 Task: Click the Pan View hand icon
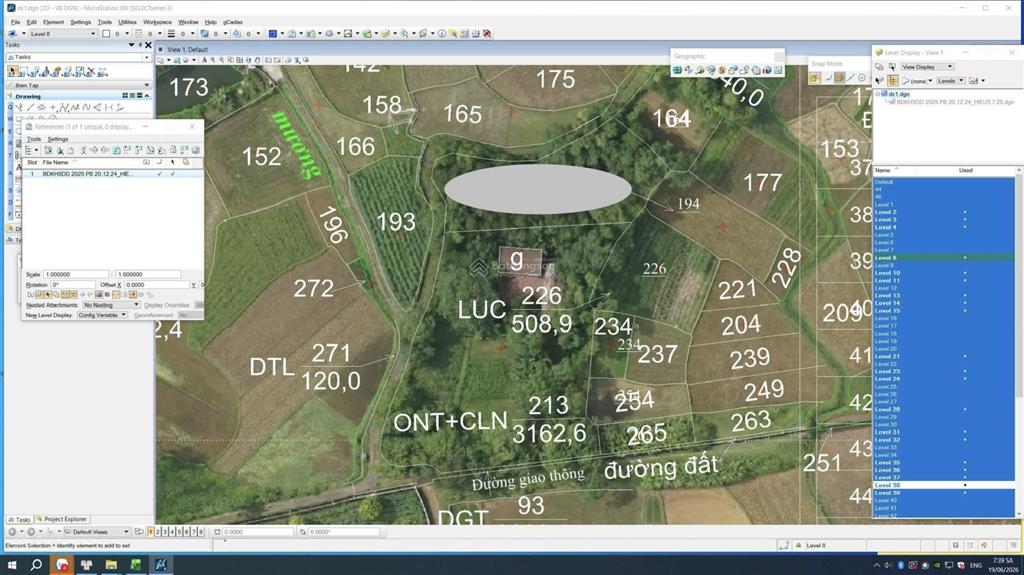(x=257, y=60)
